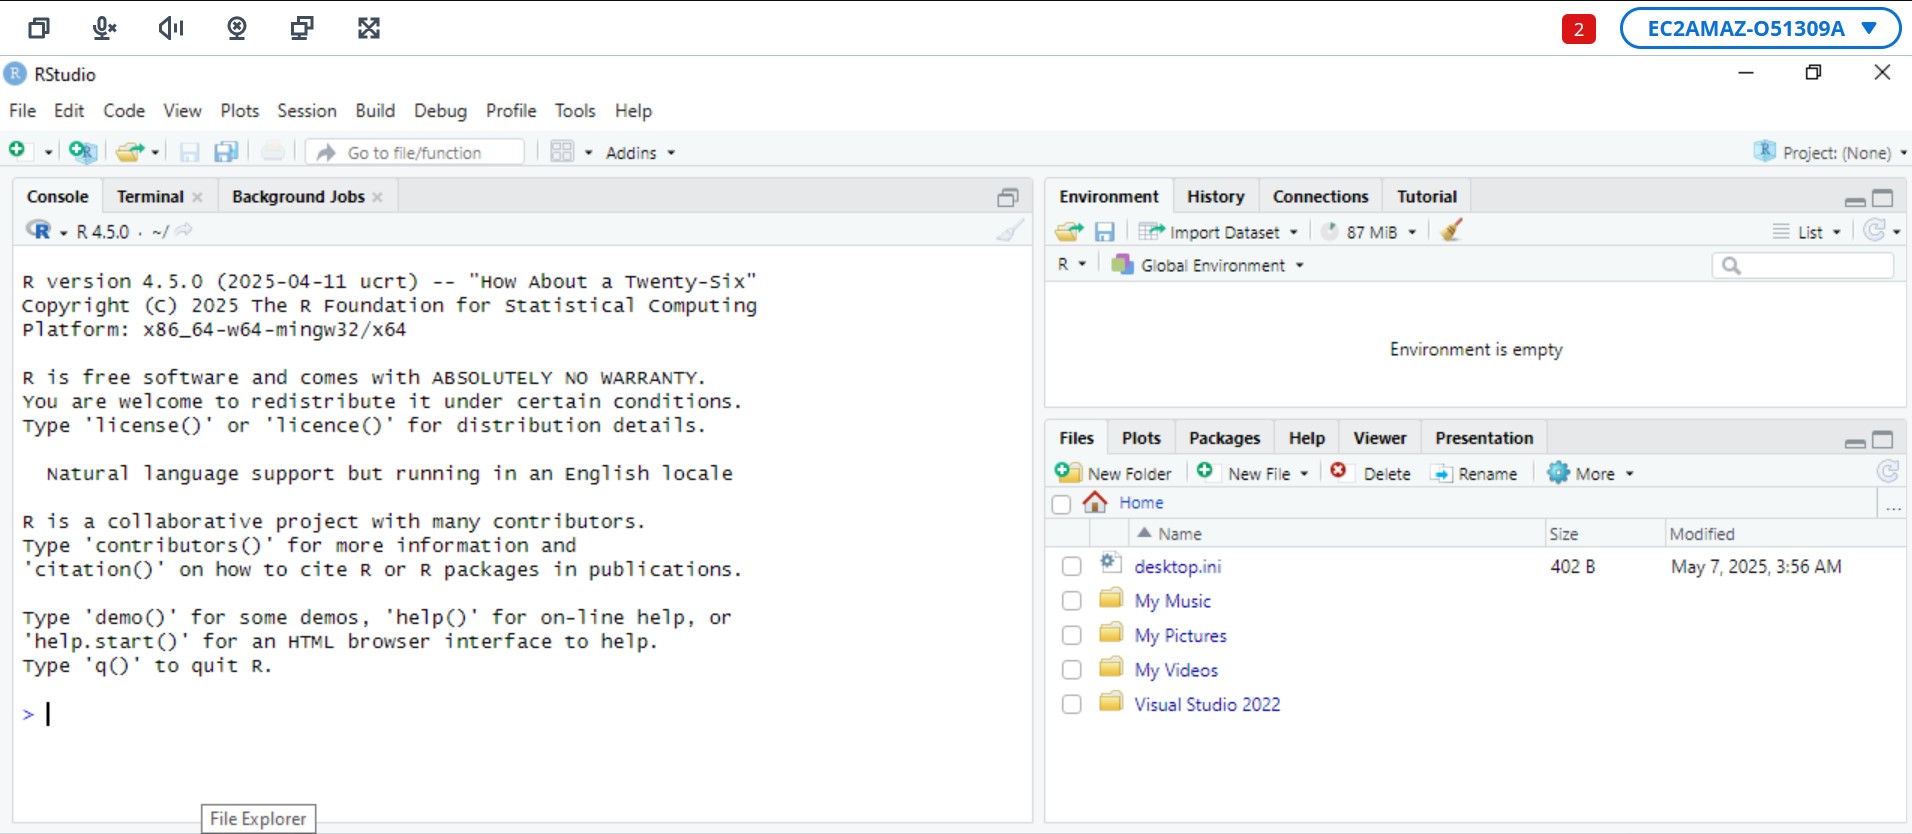Close the Terminal tab
This screenshot has width=1912, height=834.
197,197
